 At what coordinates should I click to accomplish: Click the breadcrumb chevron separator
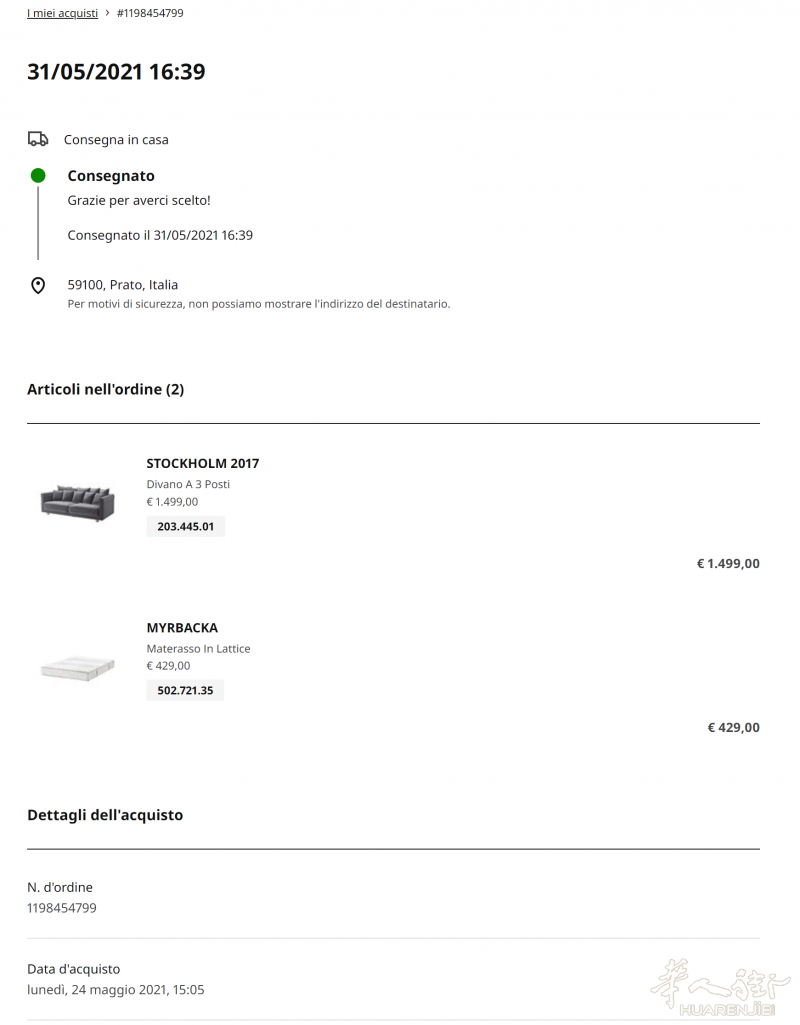[107, 13]
